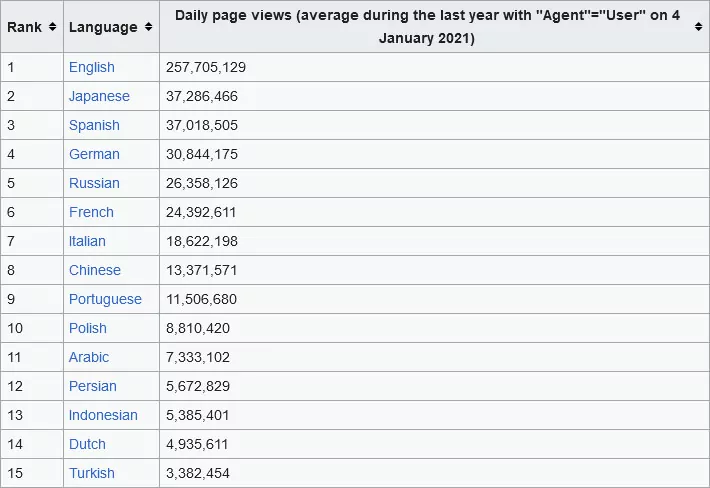Select the value 257,705,129
Screen dimensions: 710x488
click(206, 67)
